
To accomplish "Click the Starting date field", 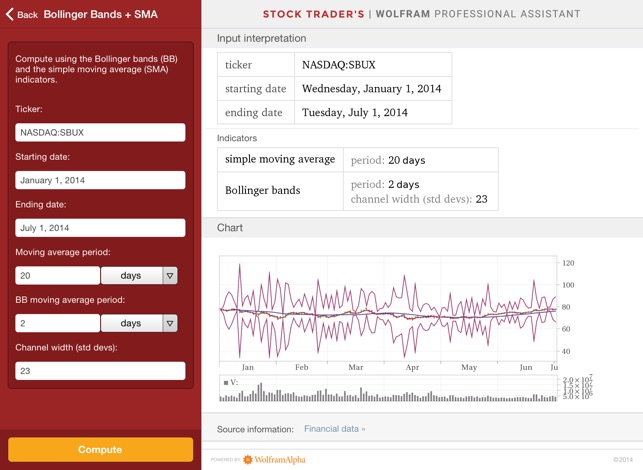I will tap(100, 180).
